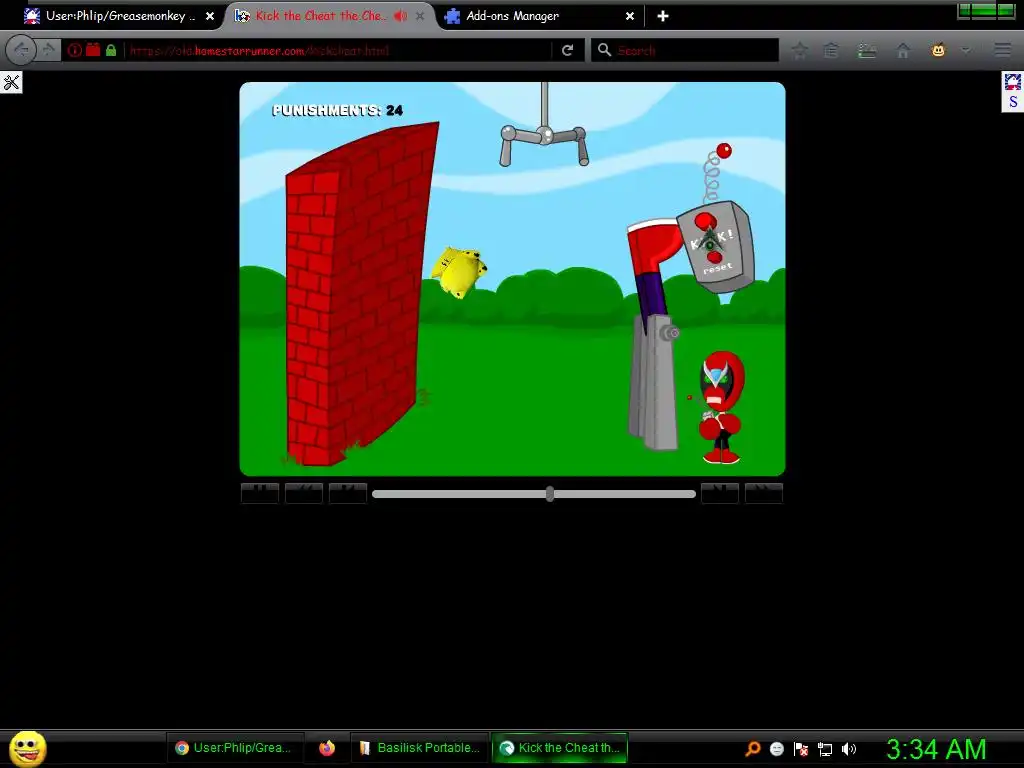Expand the Greasemonkey dropdown arrow
The width and height of the screenshot is (1024, 768).
(966, 50)
